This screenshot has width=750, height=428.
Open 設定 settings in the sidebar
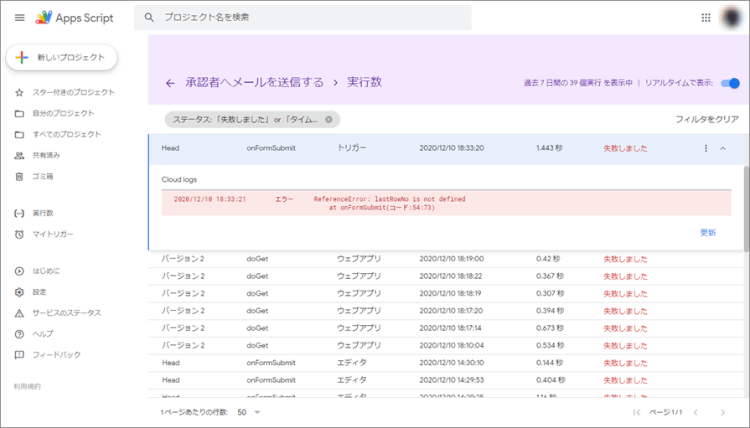pyautogui.click(x=39, y=292)
